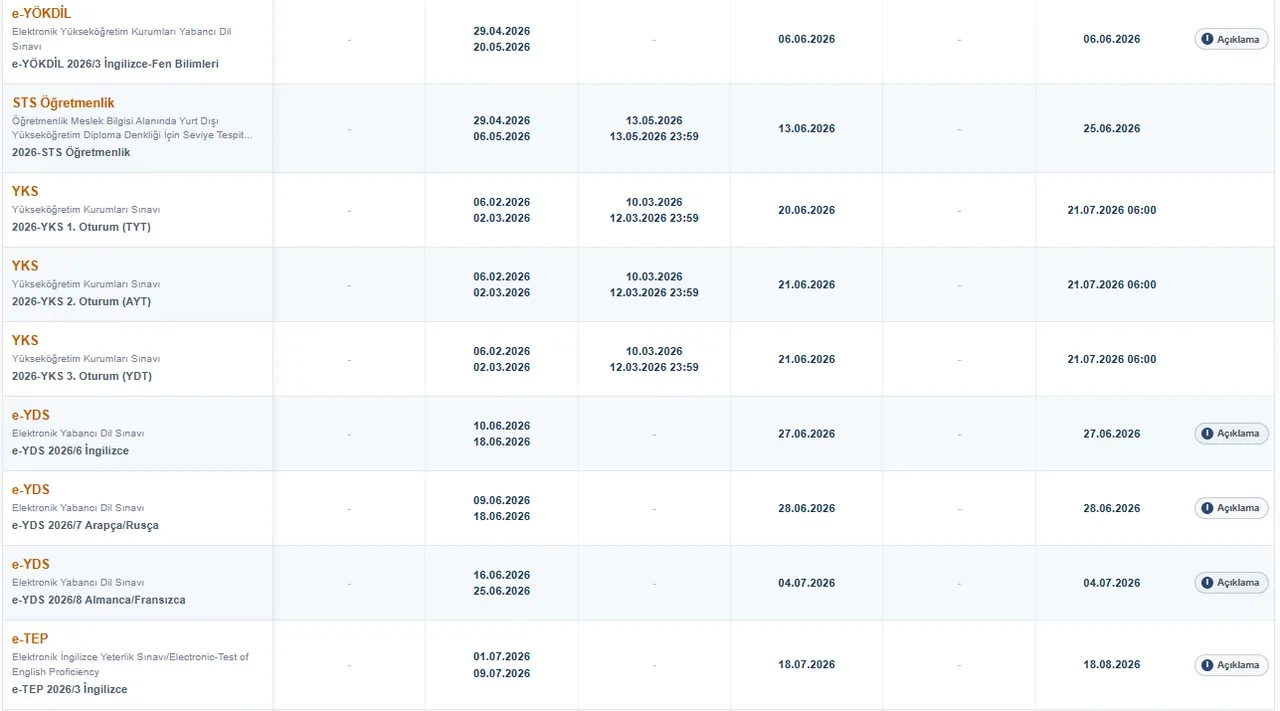Click on "2026-YKS 2. Oturum (AYT)"

pyautogui.click(x=81, y=302)
